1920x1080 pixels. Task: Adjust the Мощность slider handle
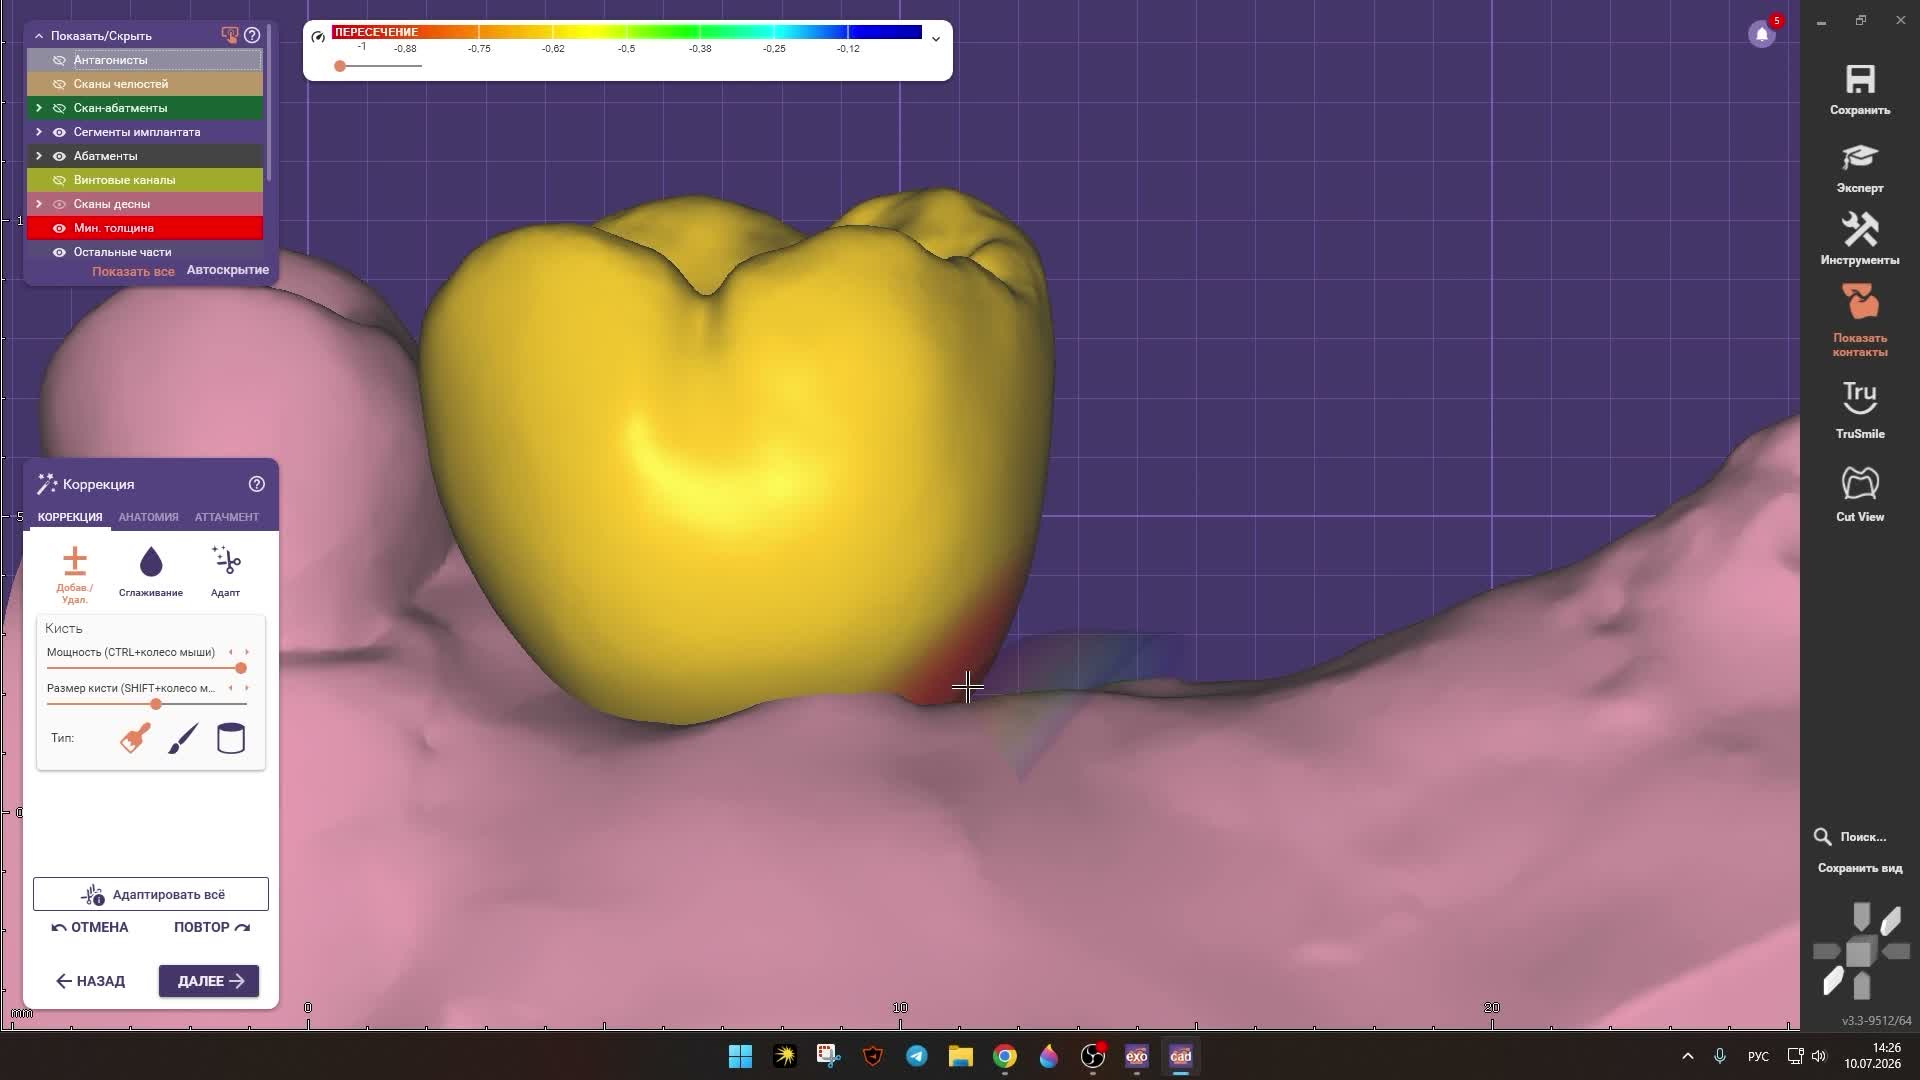point(241,668)
